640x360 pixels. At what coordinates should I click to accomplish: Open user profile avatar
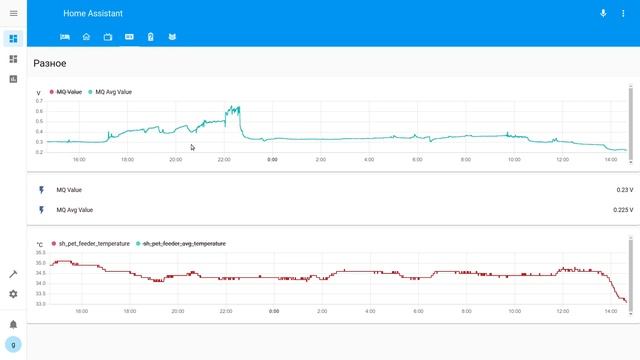click(13, 344)
